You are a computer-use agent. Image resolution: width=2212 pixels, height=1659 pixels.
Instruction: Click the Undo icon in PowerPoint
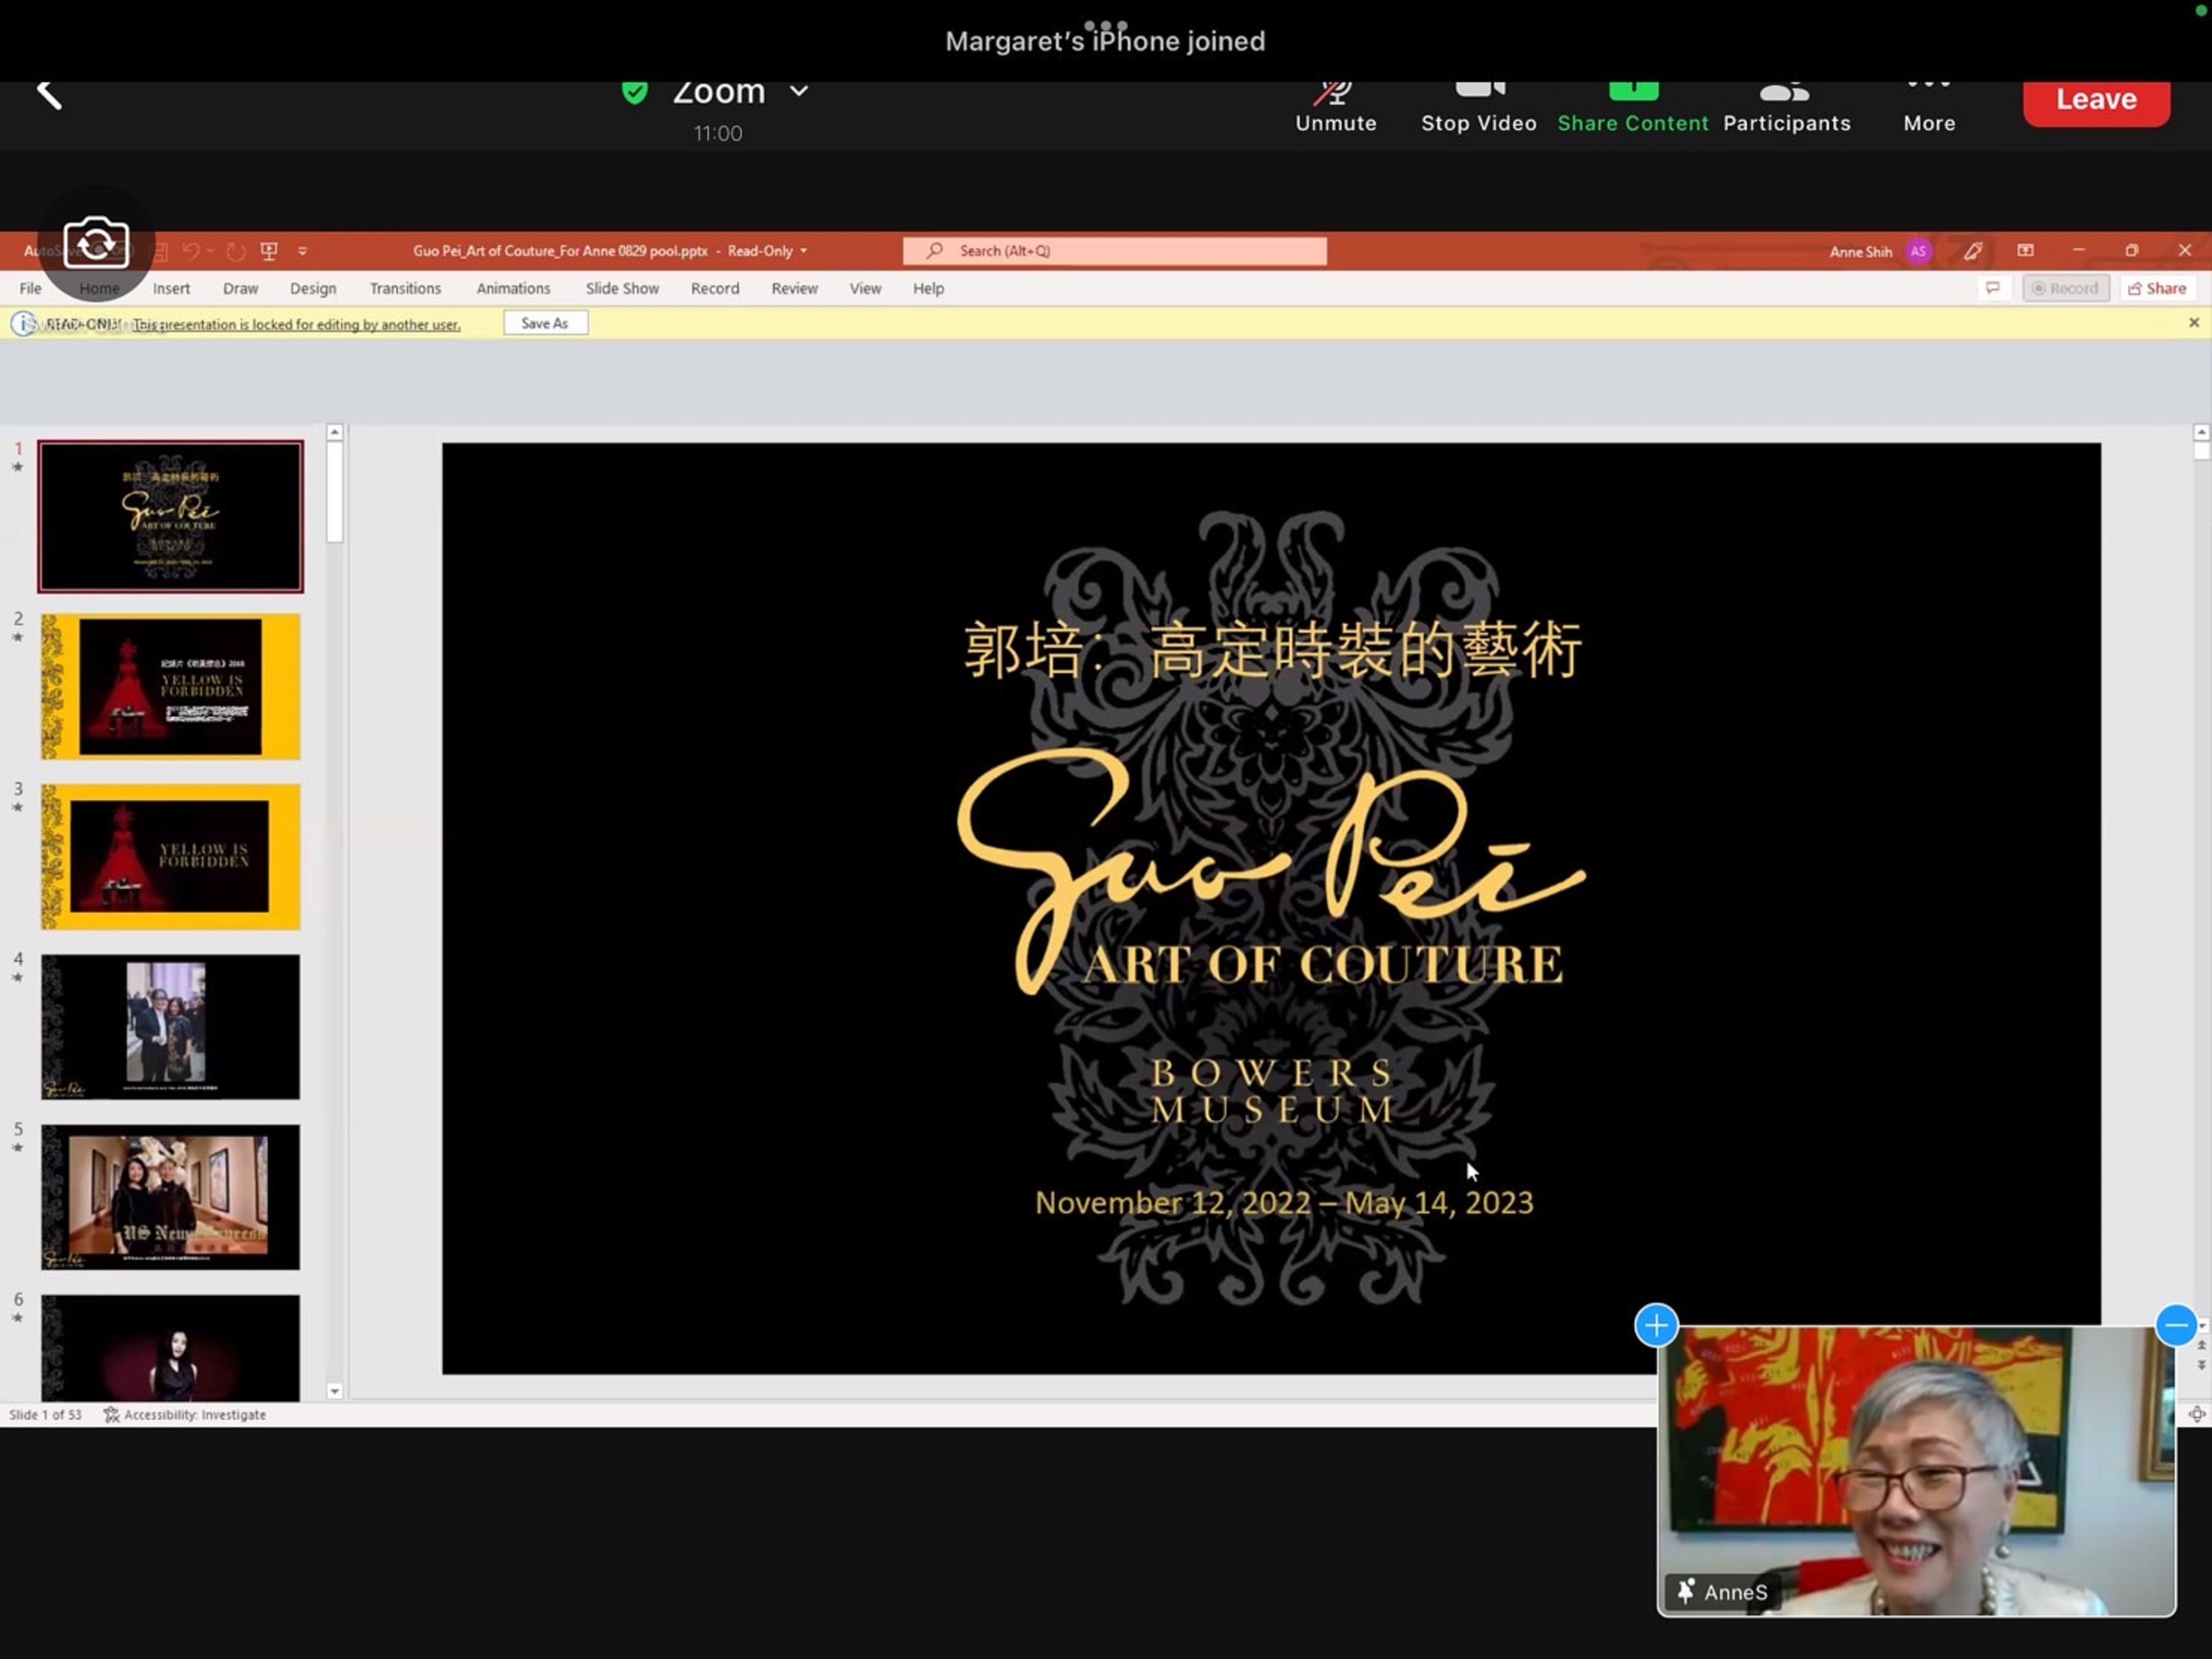(x=191, y=251)
